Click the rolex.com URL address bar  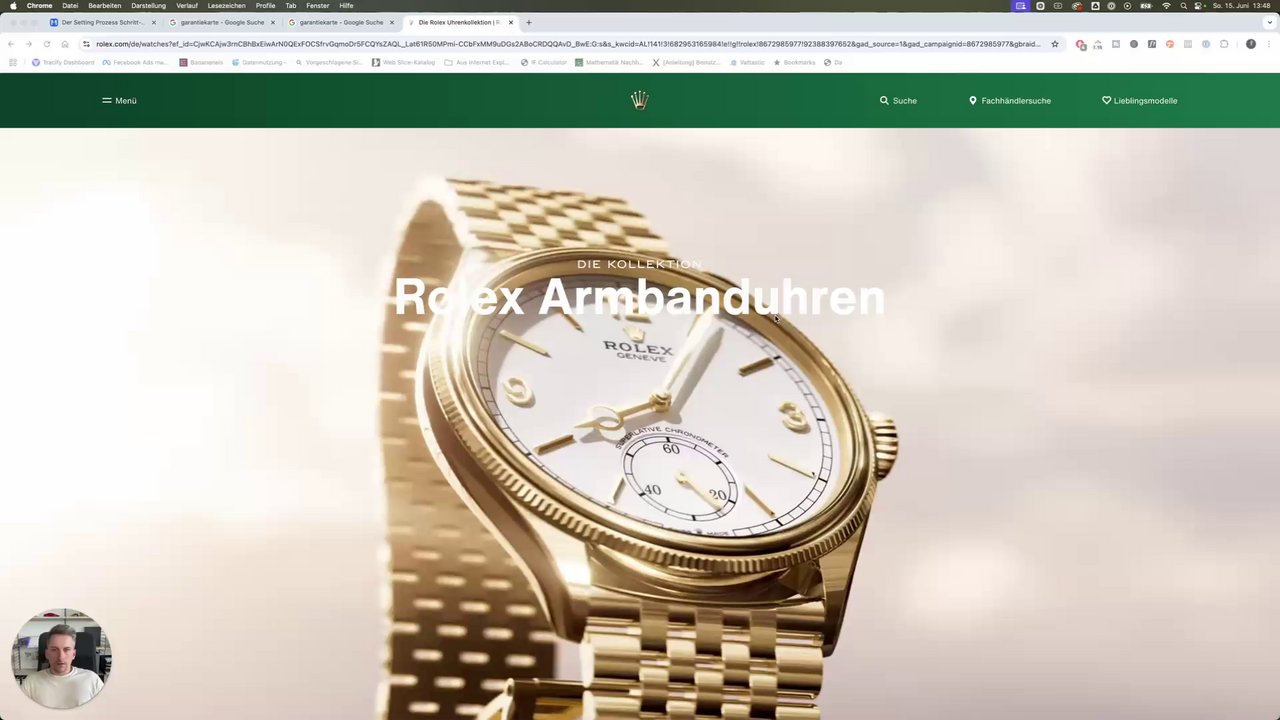tap(568, 44)
